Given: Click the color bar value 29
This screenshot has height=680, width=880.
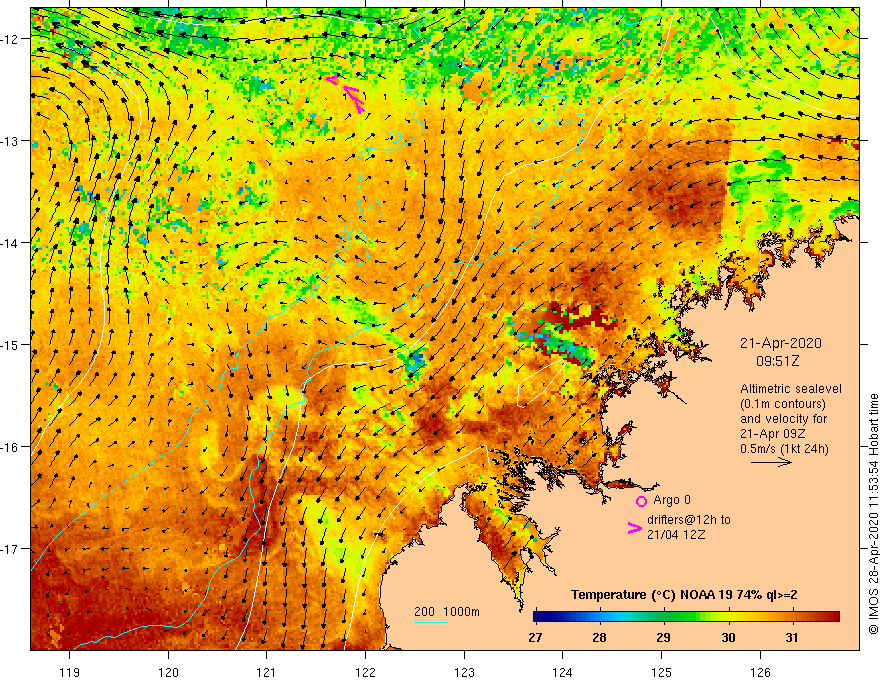Looking at the screenshot, I should (x=663, y=637).
